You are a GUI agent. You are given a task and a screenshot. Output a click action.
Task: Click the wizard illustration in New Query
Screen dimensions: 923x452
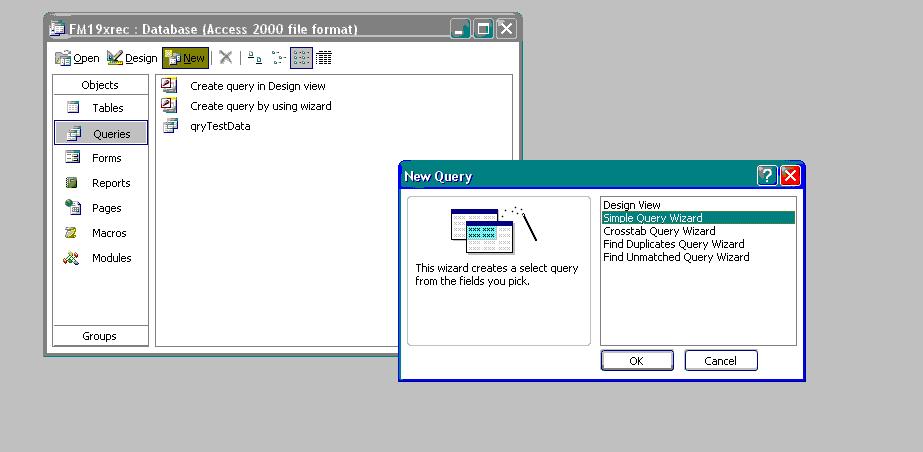(494, 230)
